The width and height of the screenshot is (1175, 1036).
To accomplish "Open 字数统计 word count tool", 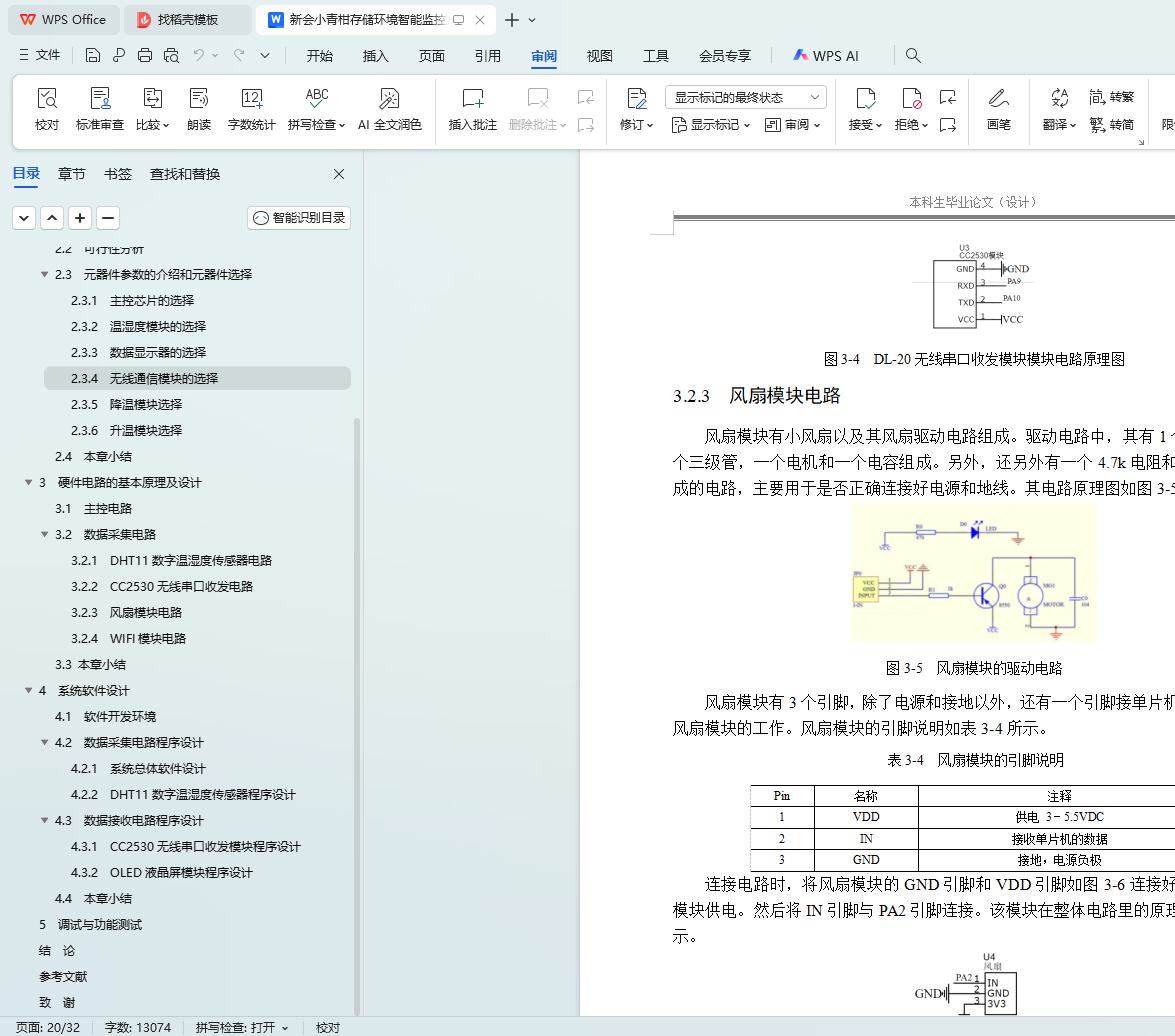I will coord(252,109).
